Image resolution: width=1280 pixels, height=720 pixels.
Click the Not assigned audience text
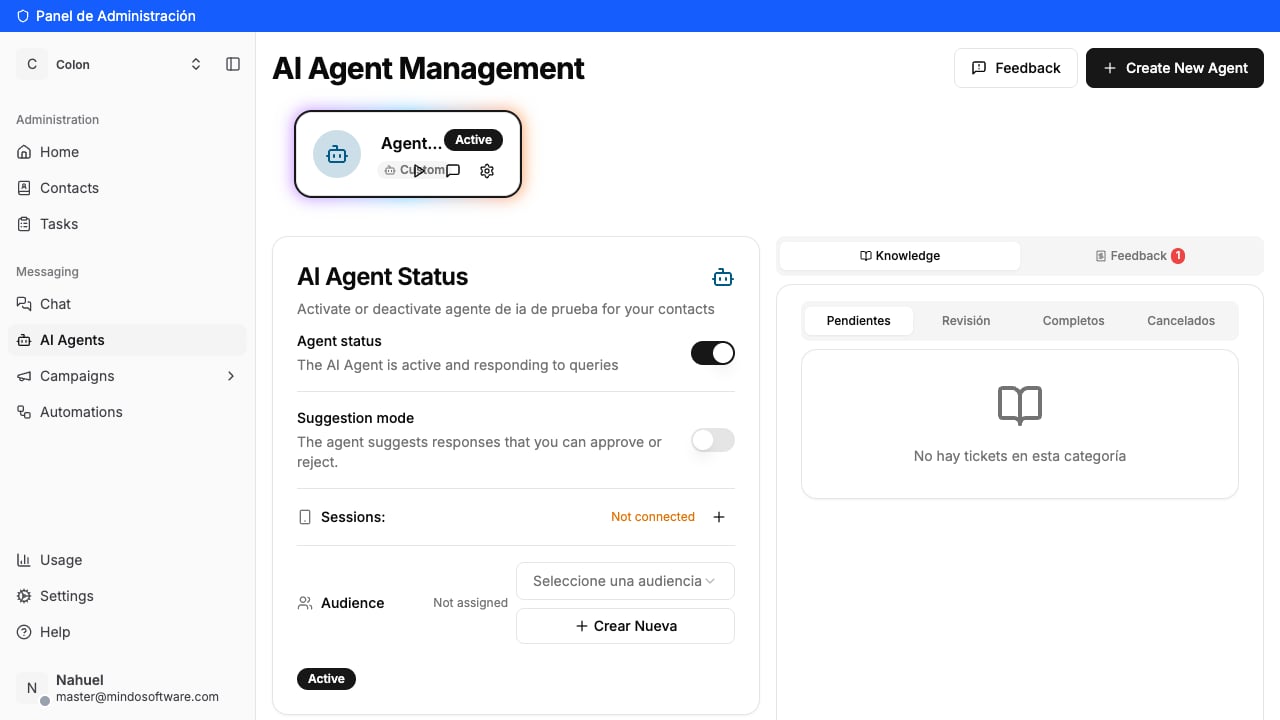point(470,603)
